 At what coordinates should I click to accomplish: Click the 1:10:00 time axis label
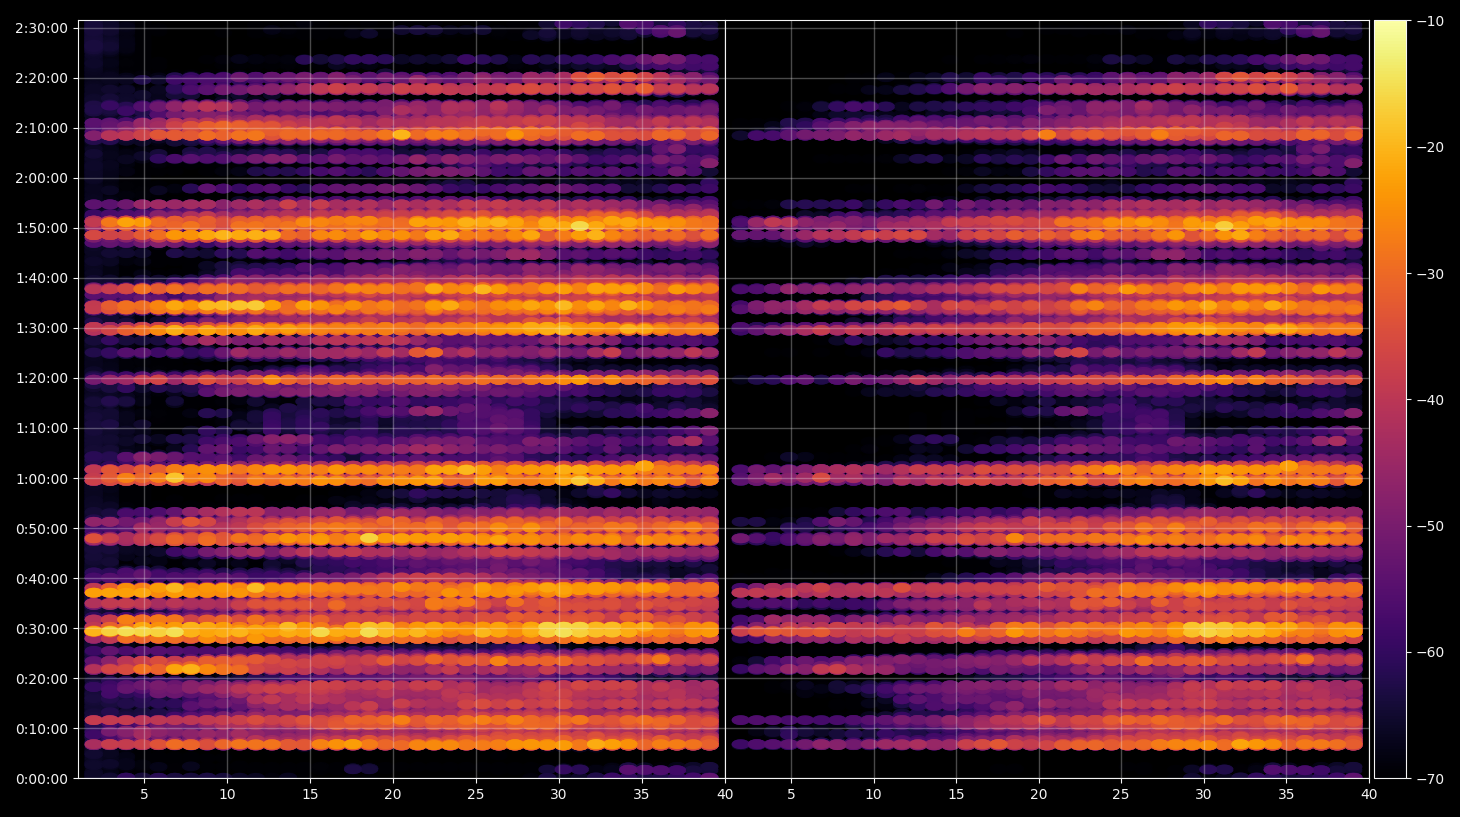pos(41,428)
